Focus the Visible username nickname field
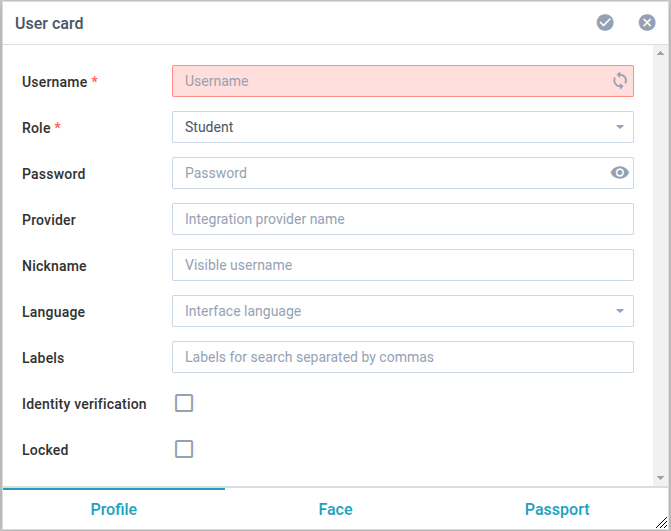Viewport: 671px width, 531px height. pos(402,265)
